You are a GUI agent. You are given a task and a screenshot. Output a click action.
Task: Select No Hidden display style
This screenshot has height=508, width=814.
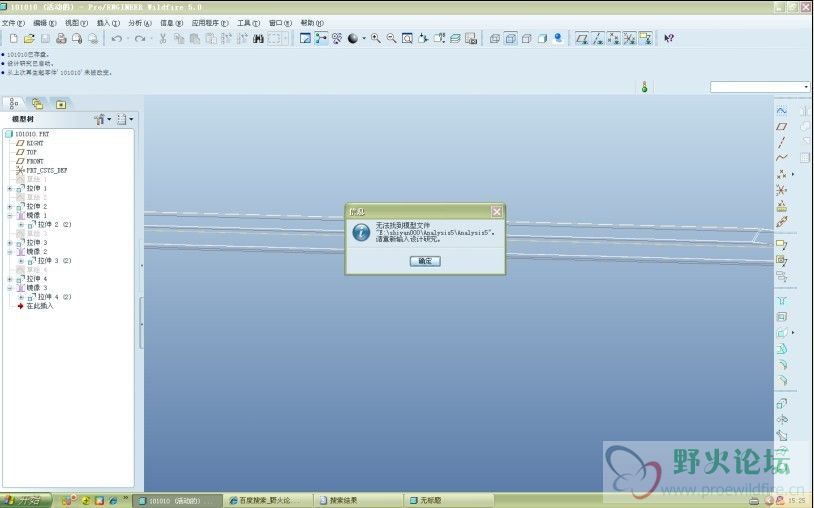[x=526, y=38]
